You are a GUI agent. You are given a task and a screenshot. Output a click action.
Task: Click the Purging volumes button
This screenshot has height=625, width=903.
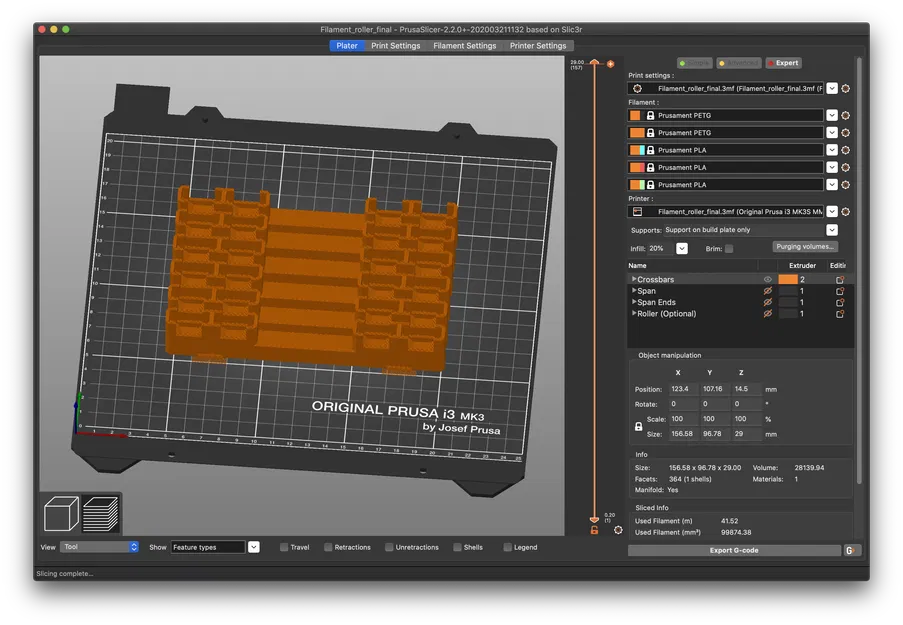point(805,247)
